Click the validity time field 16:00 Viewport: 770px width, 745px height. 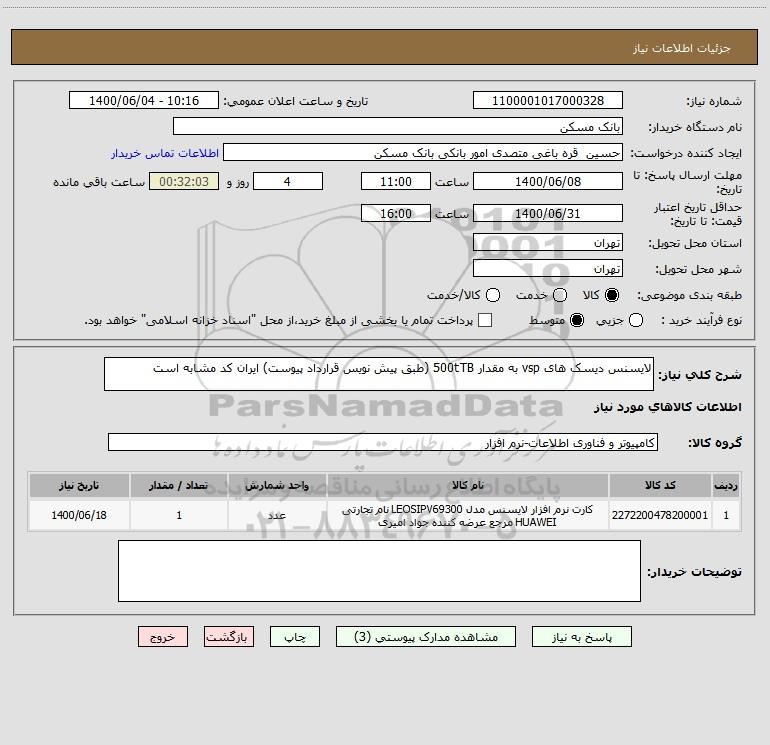pyautogui.click(x=396, y=214)
